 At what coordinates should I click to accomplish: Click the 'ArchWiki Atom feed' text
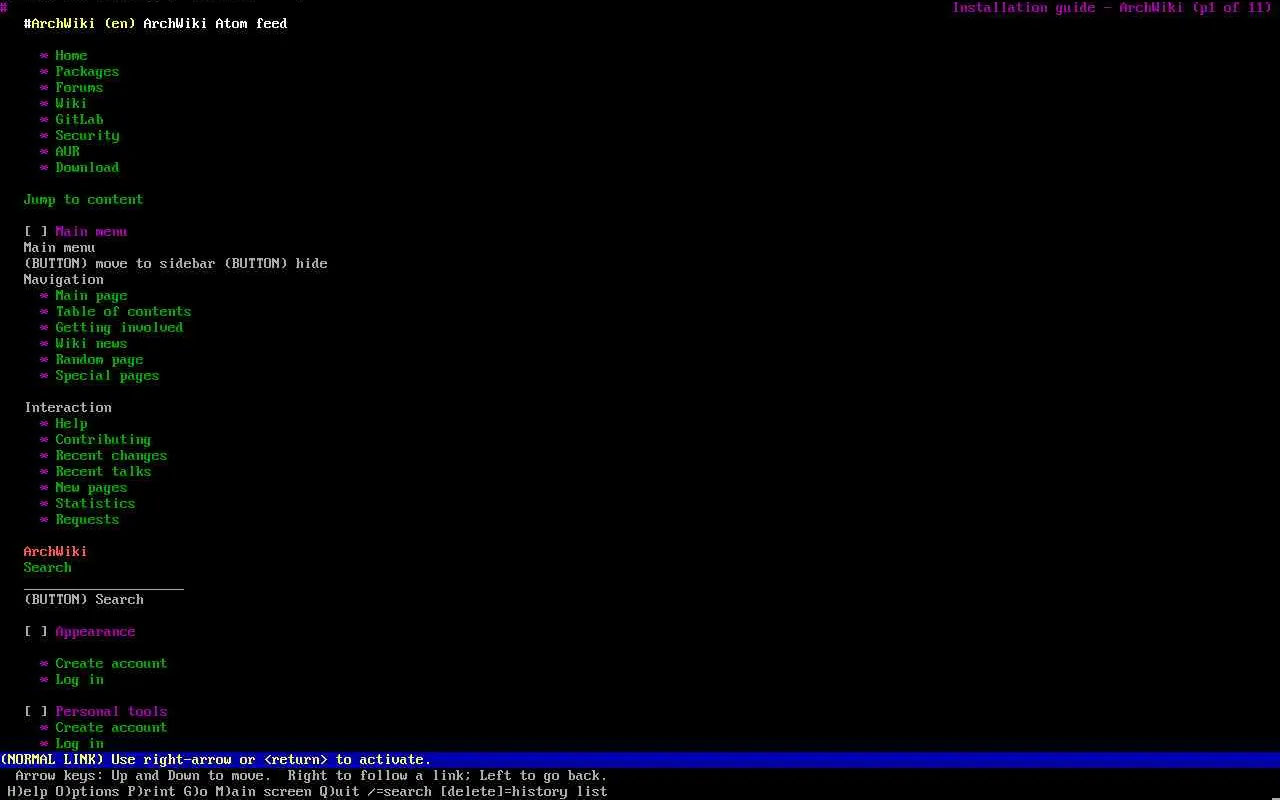[215, 23]
